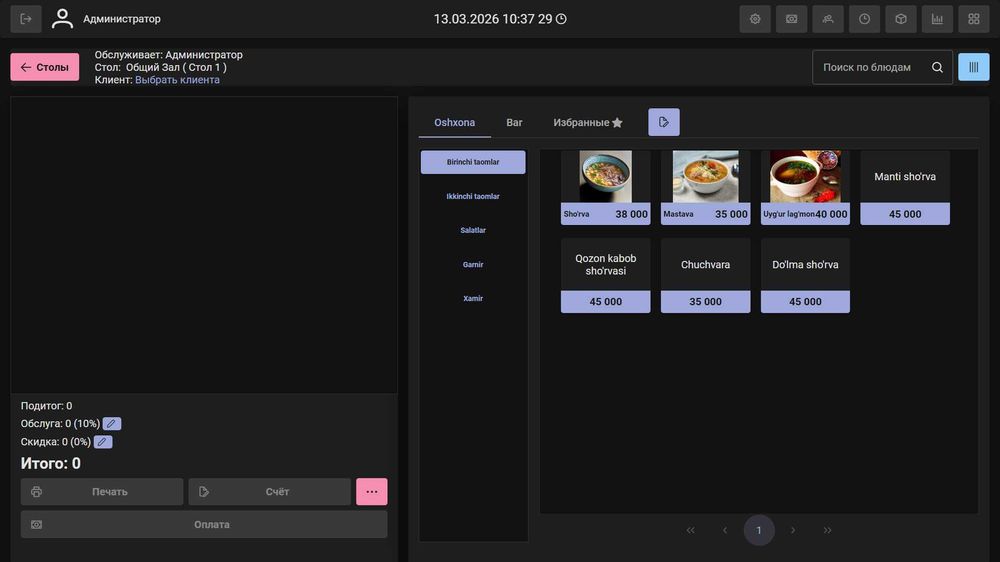Click the printer icon on Печать
The height and width of the screenshot is (562, 1000).
pos(36,492)
